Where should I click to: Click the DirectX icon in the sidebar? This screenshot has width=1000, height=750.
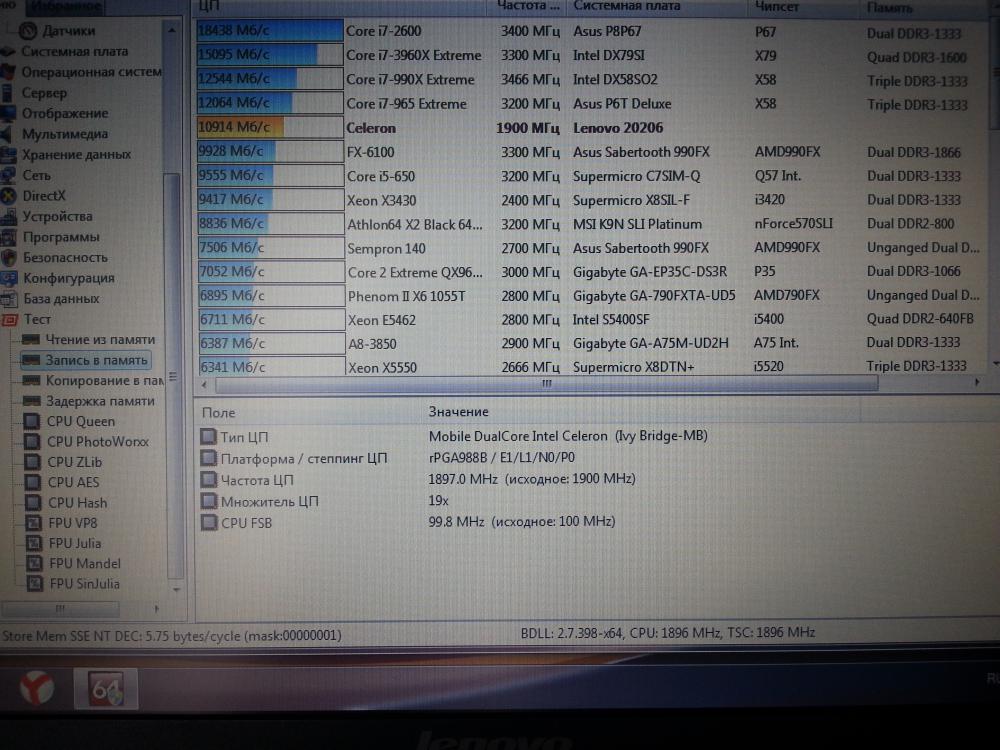(x=8, y=196)
